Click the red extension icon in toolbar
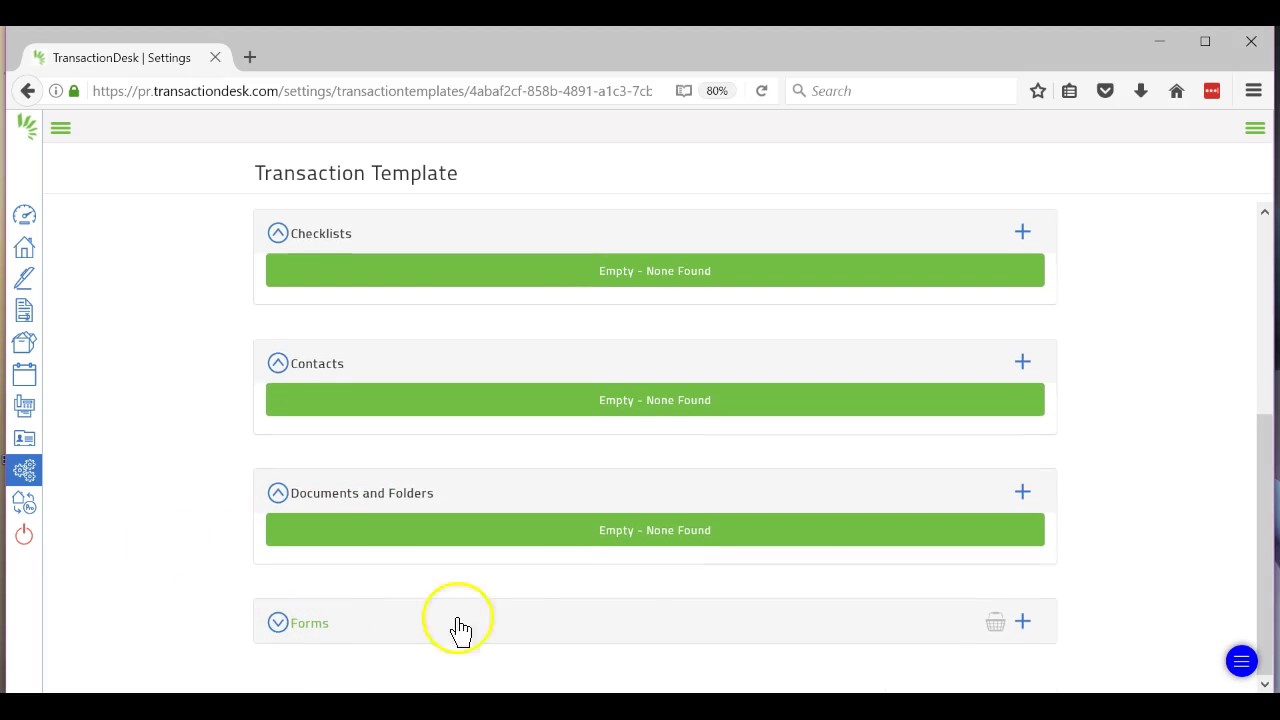 1212,91
